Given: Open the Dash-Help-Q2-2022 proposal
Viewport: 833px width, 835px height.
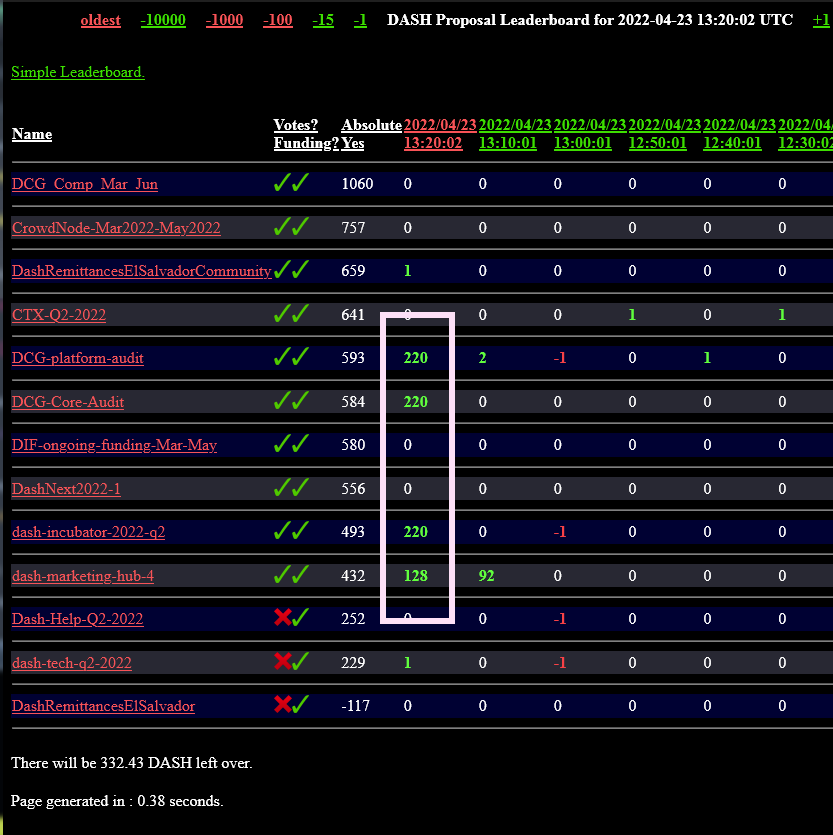Looking at the screenshot, I should pos(78,619).
